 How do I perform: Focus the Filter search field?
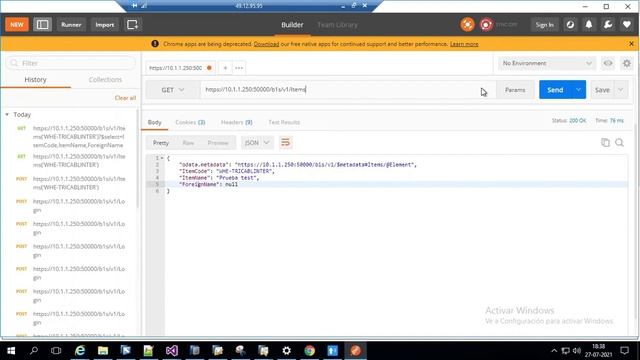(71, 63)
